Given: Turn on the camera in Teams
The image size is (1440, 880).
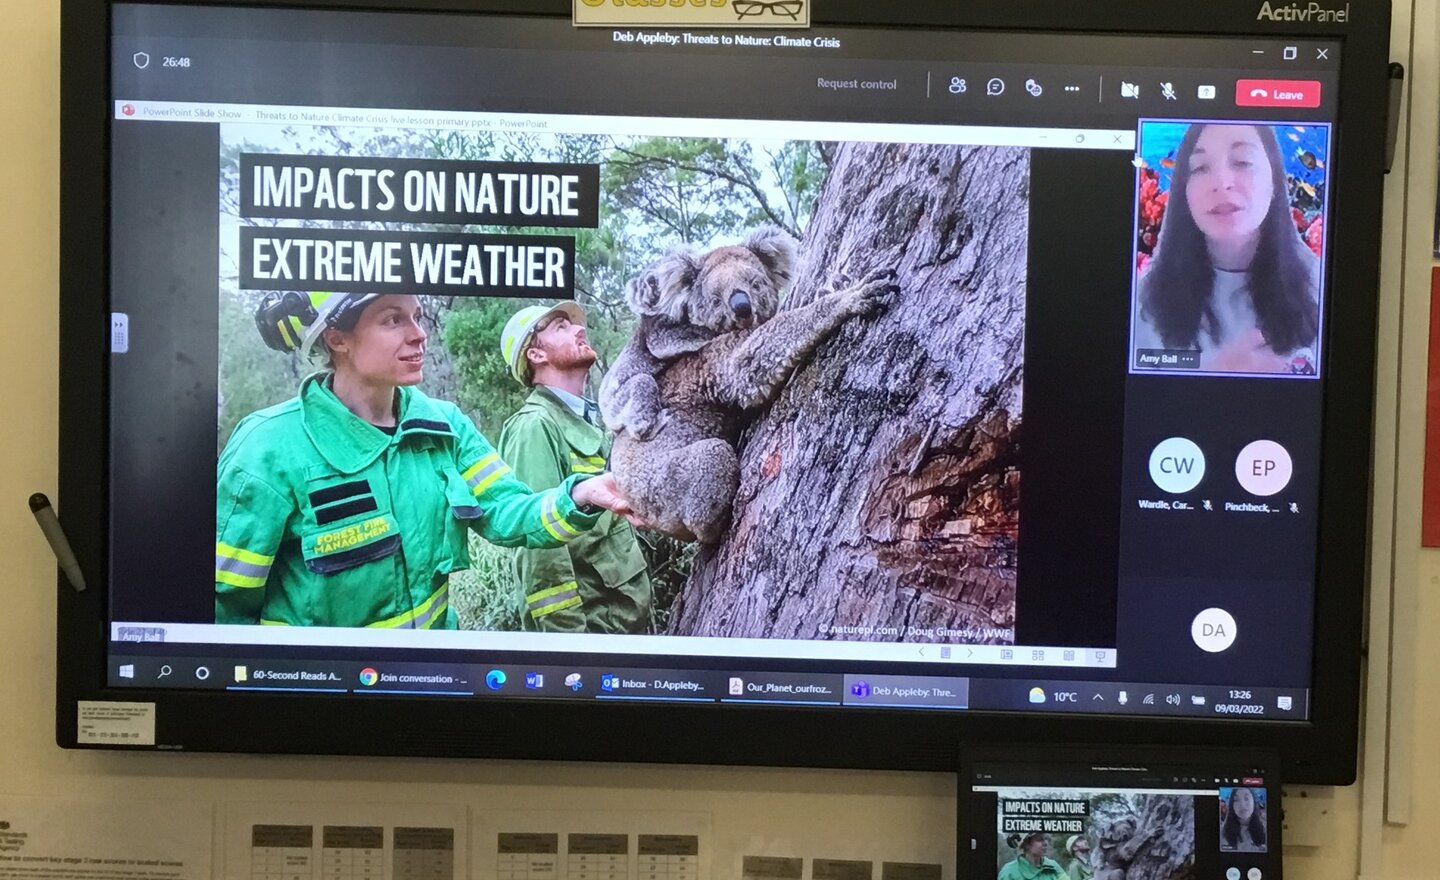Looking at the screenshot, I should (1129, 89).
